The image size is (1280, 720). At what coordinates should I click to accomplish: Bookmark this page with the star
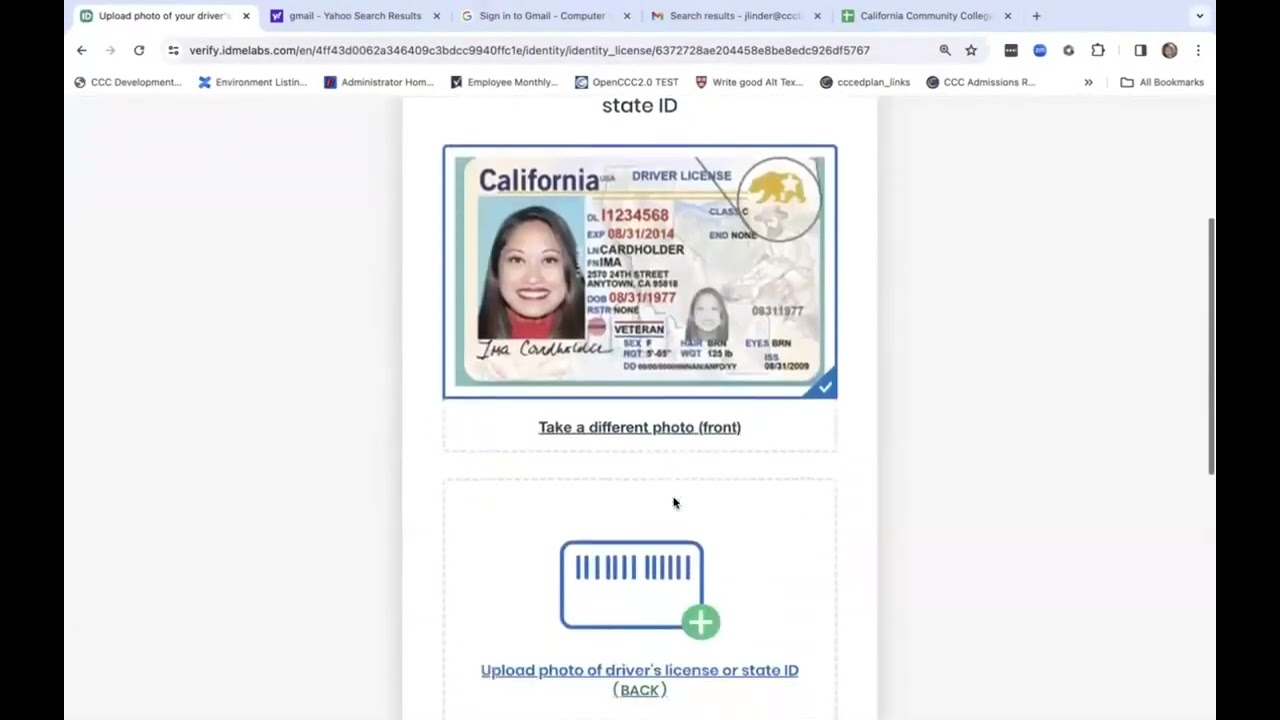click(971, 50)
